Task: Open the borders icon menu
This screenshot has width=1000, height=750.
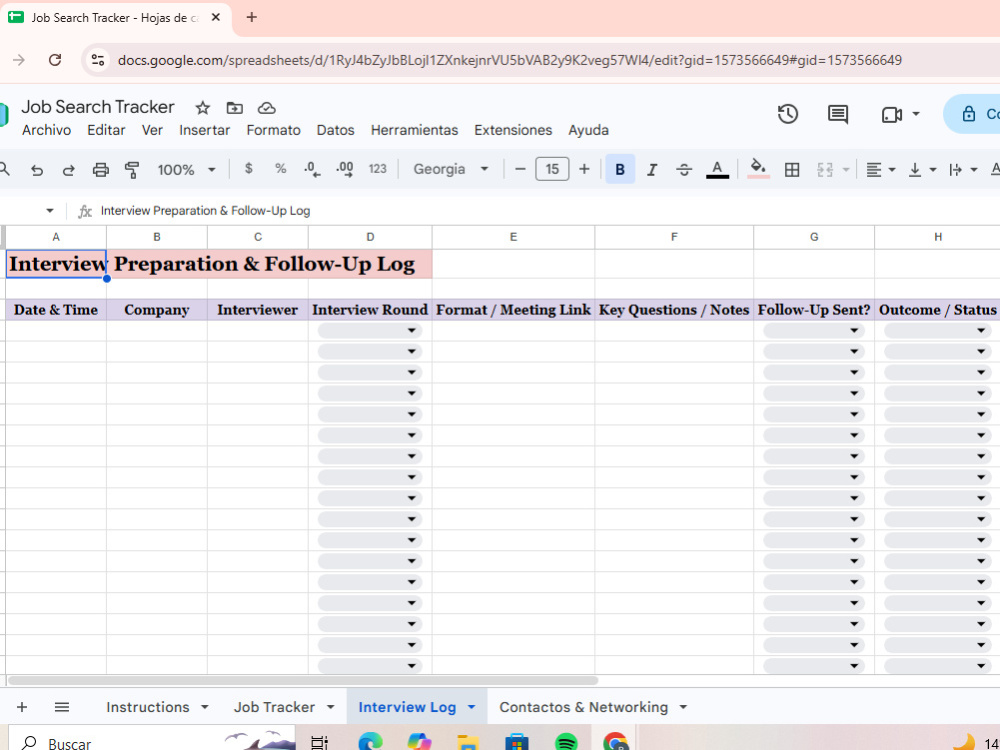Action: point(792,170)
